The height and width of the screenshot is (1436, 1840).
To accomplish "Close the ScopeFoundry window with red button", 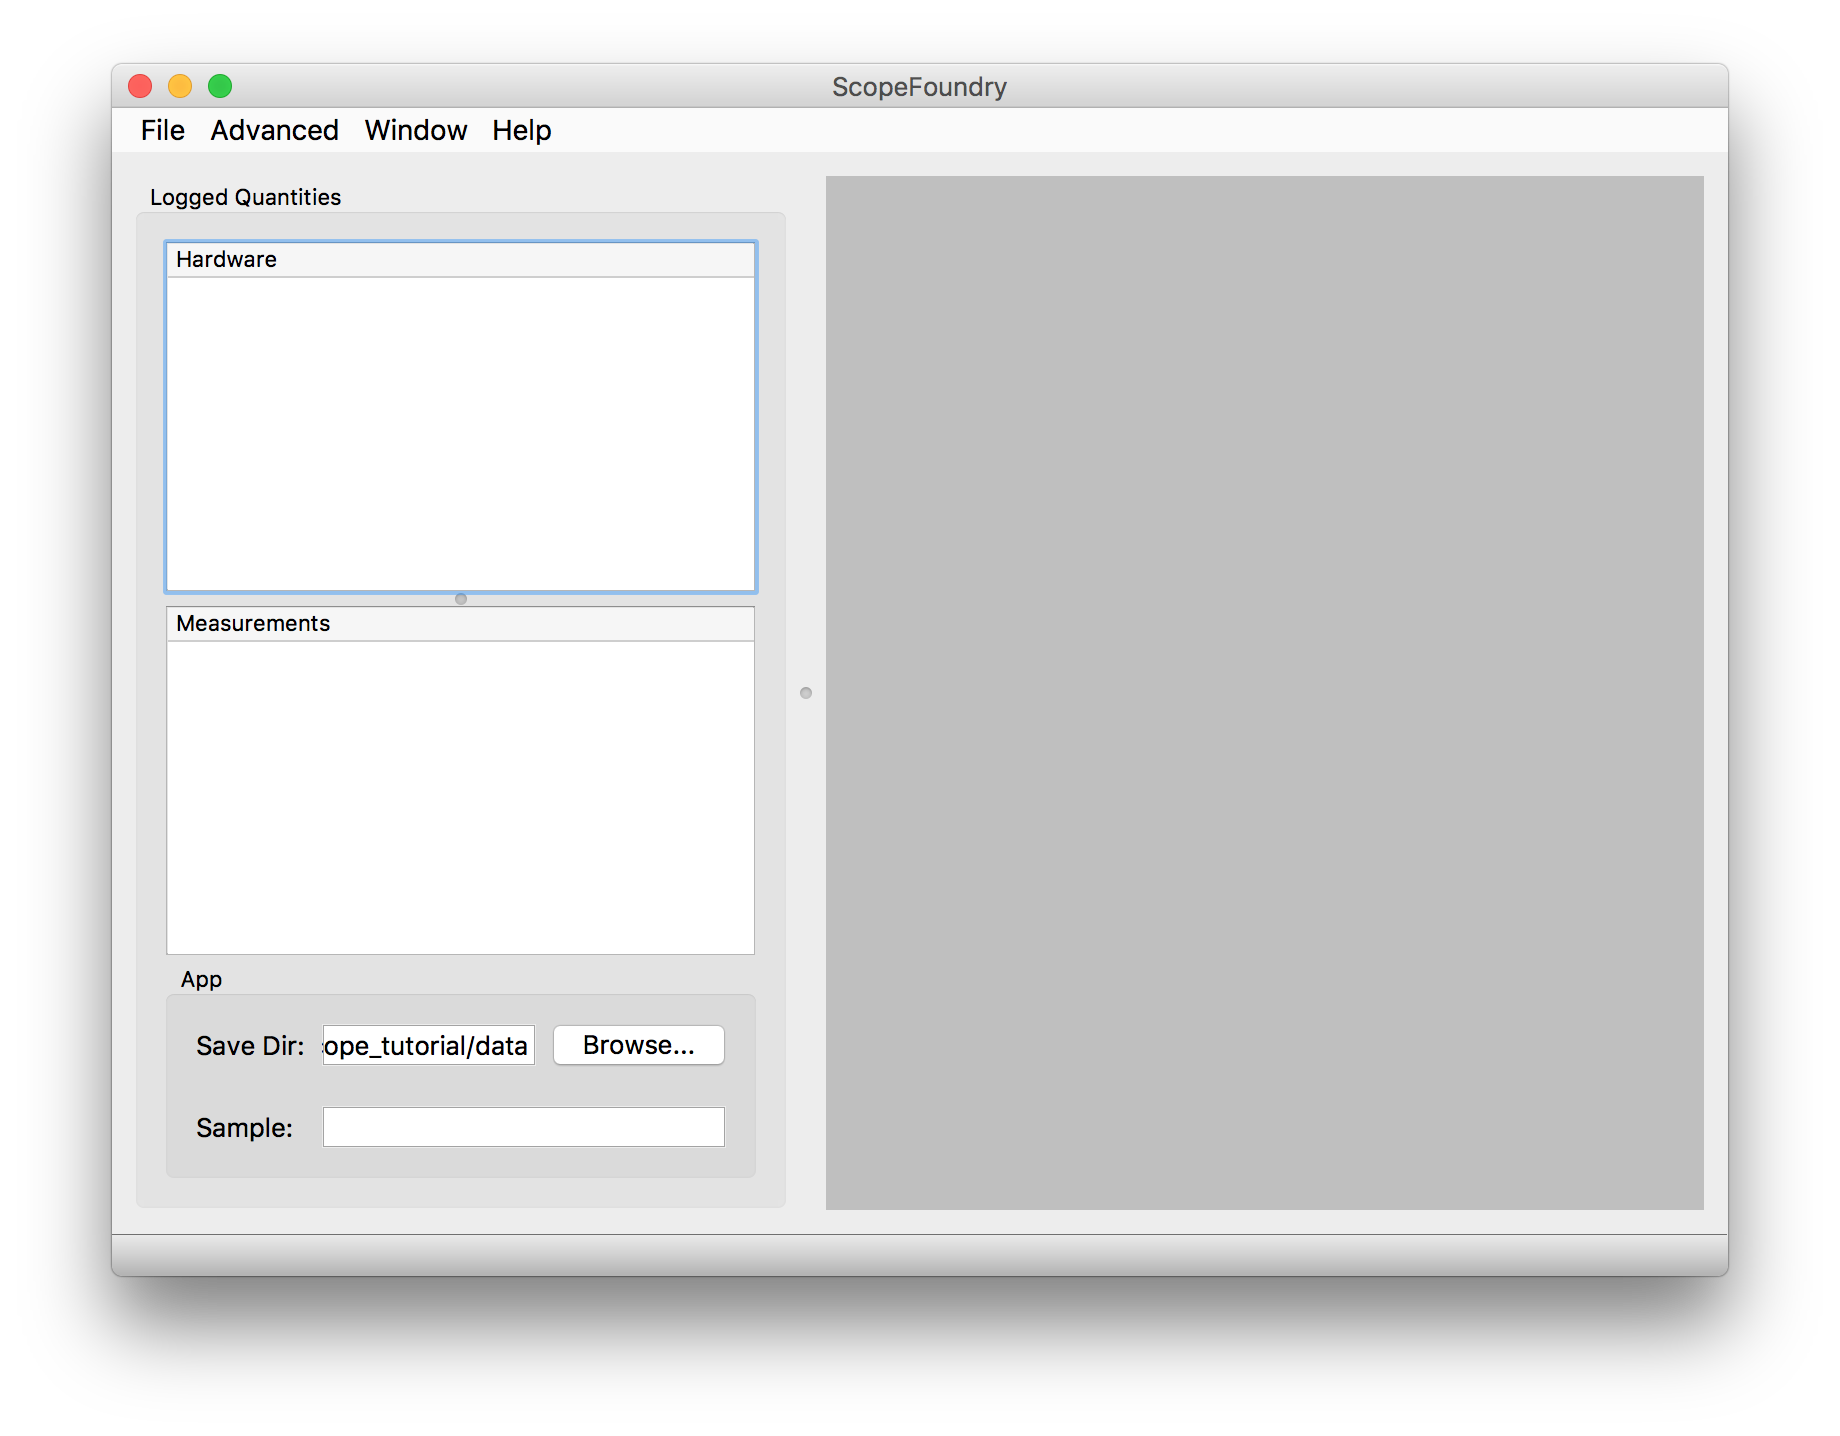I will click(140, 86).
